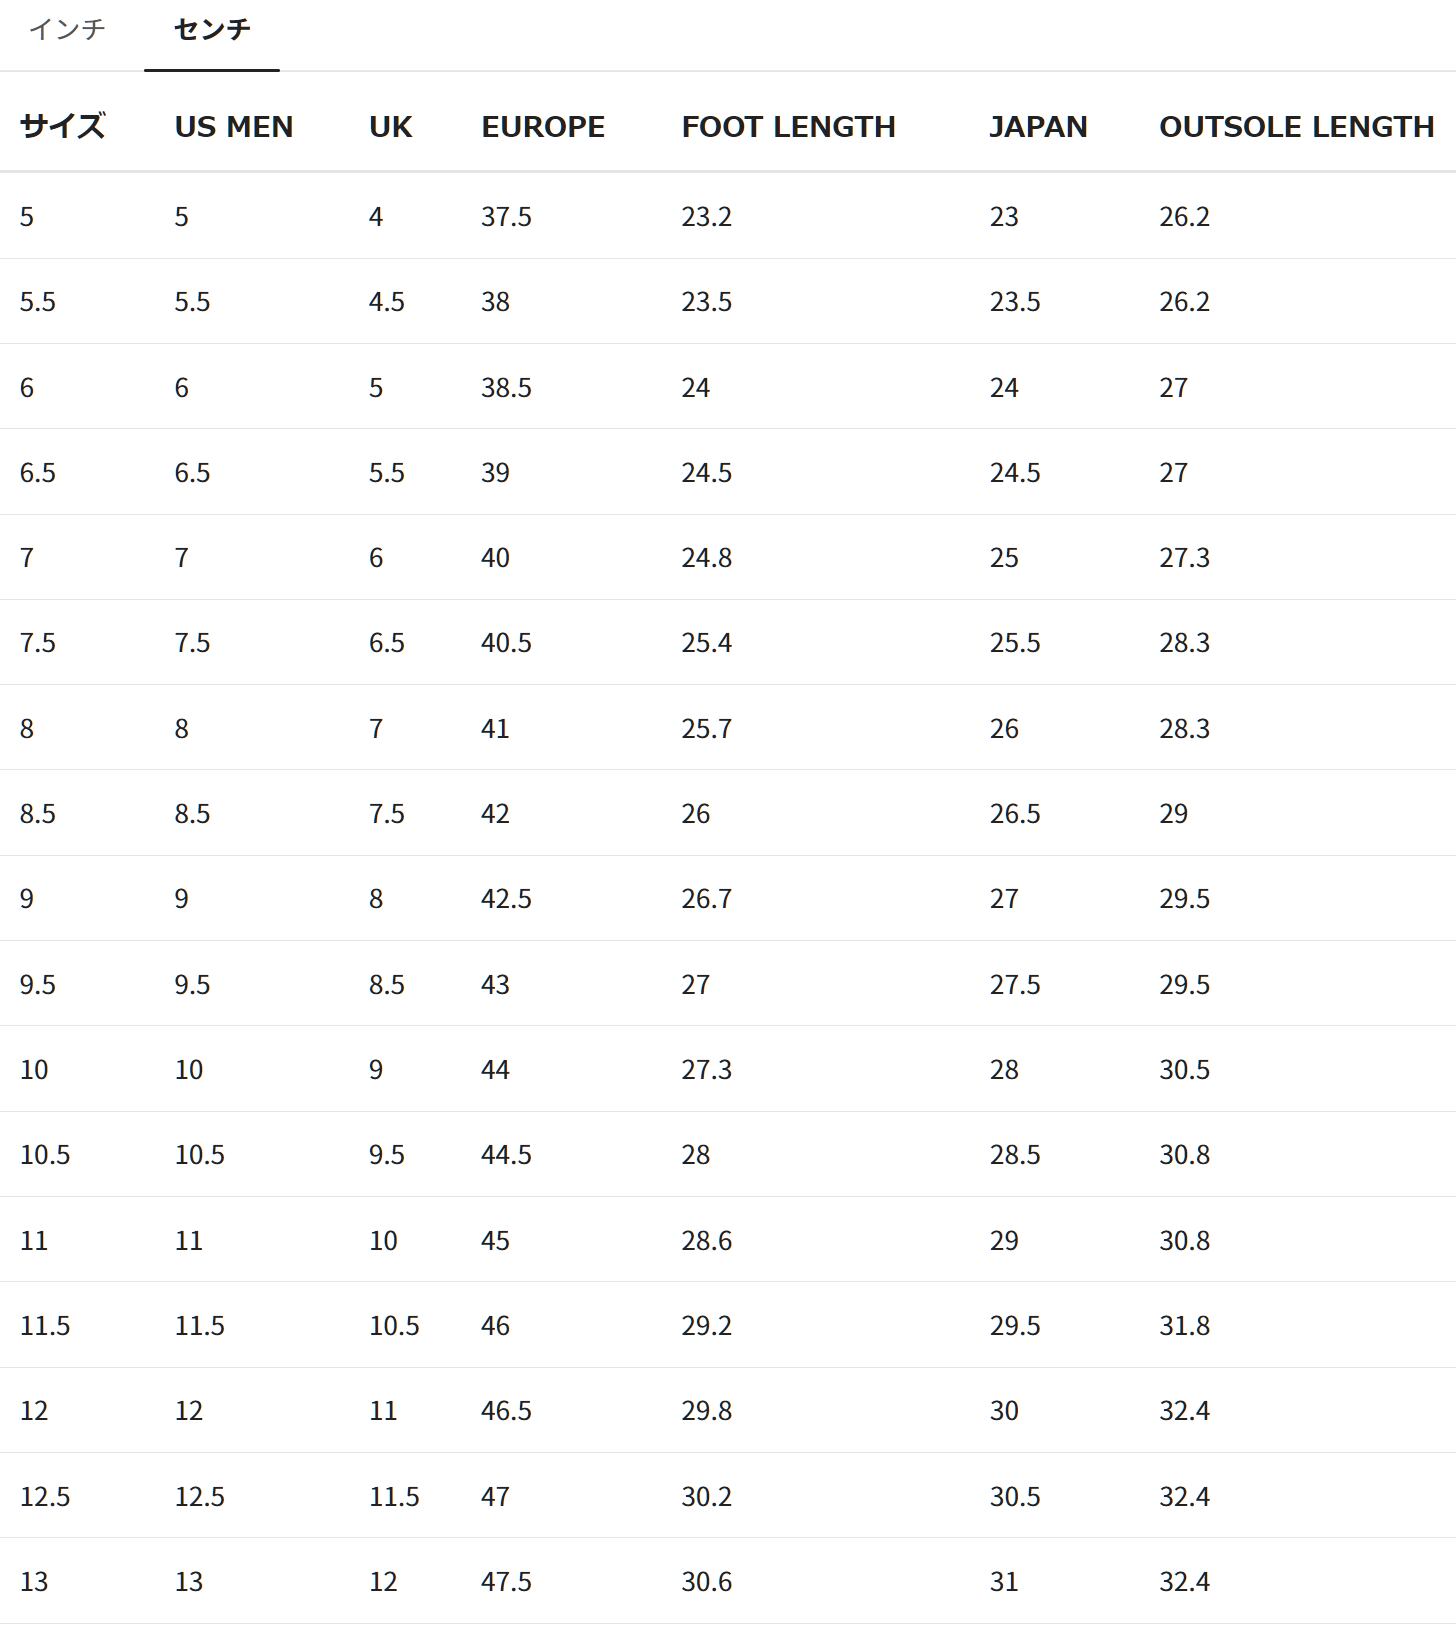
Task: Select the 47.5 Europe size cell
Action: pyautogui.click(x=506, y=1582)
